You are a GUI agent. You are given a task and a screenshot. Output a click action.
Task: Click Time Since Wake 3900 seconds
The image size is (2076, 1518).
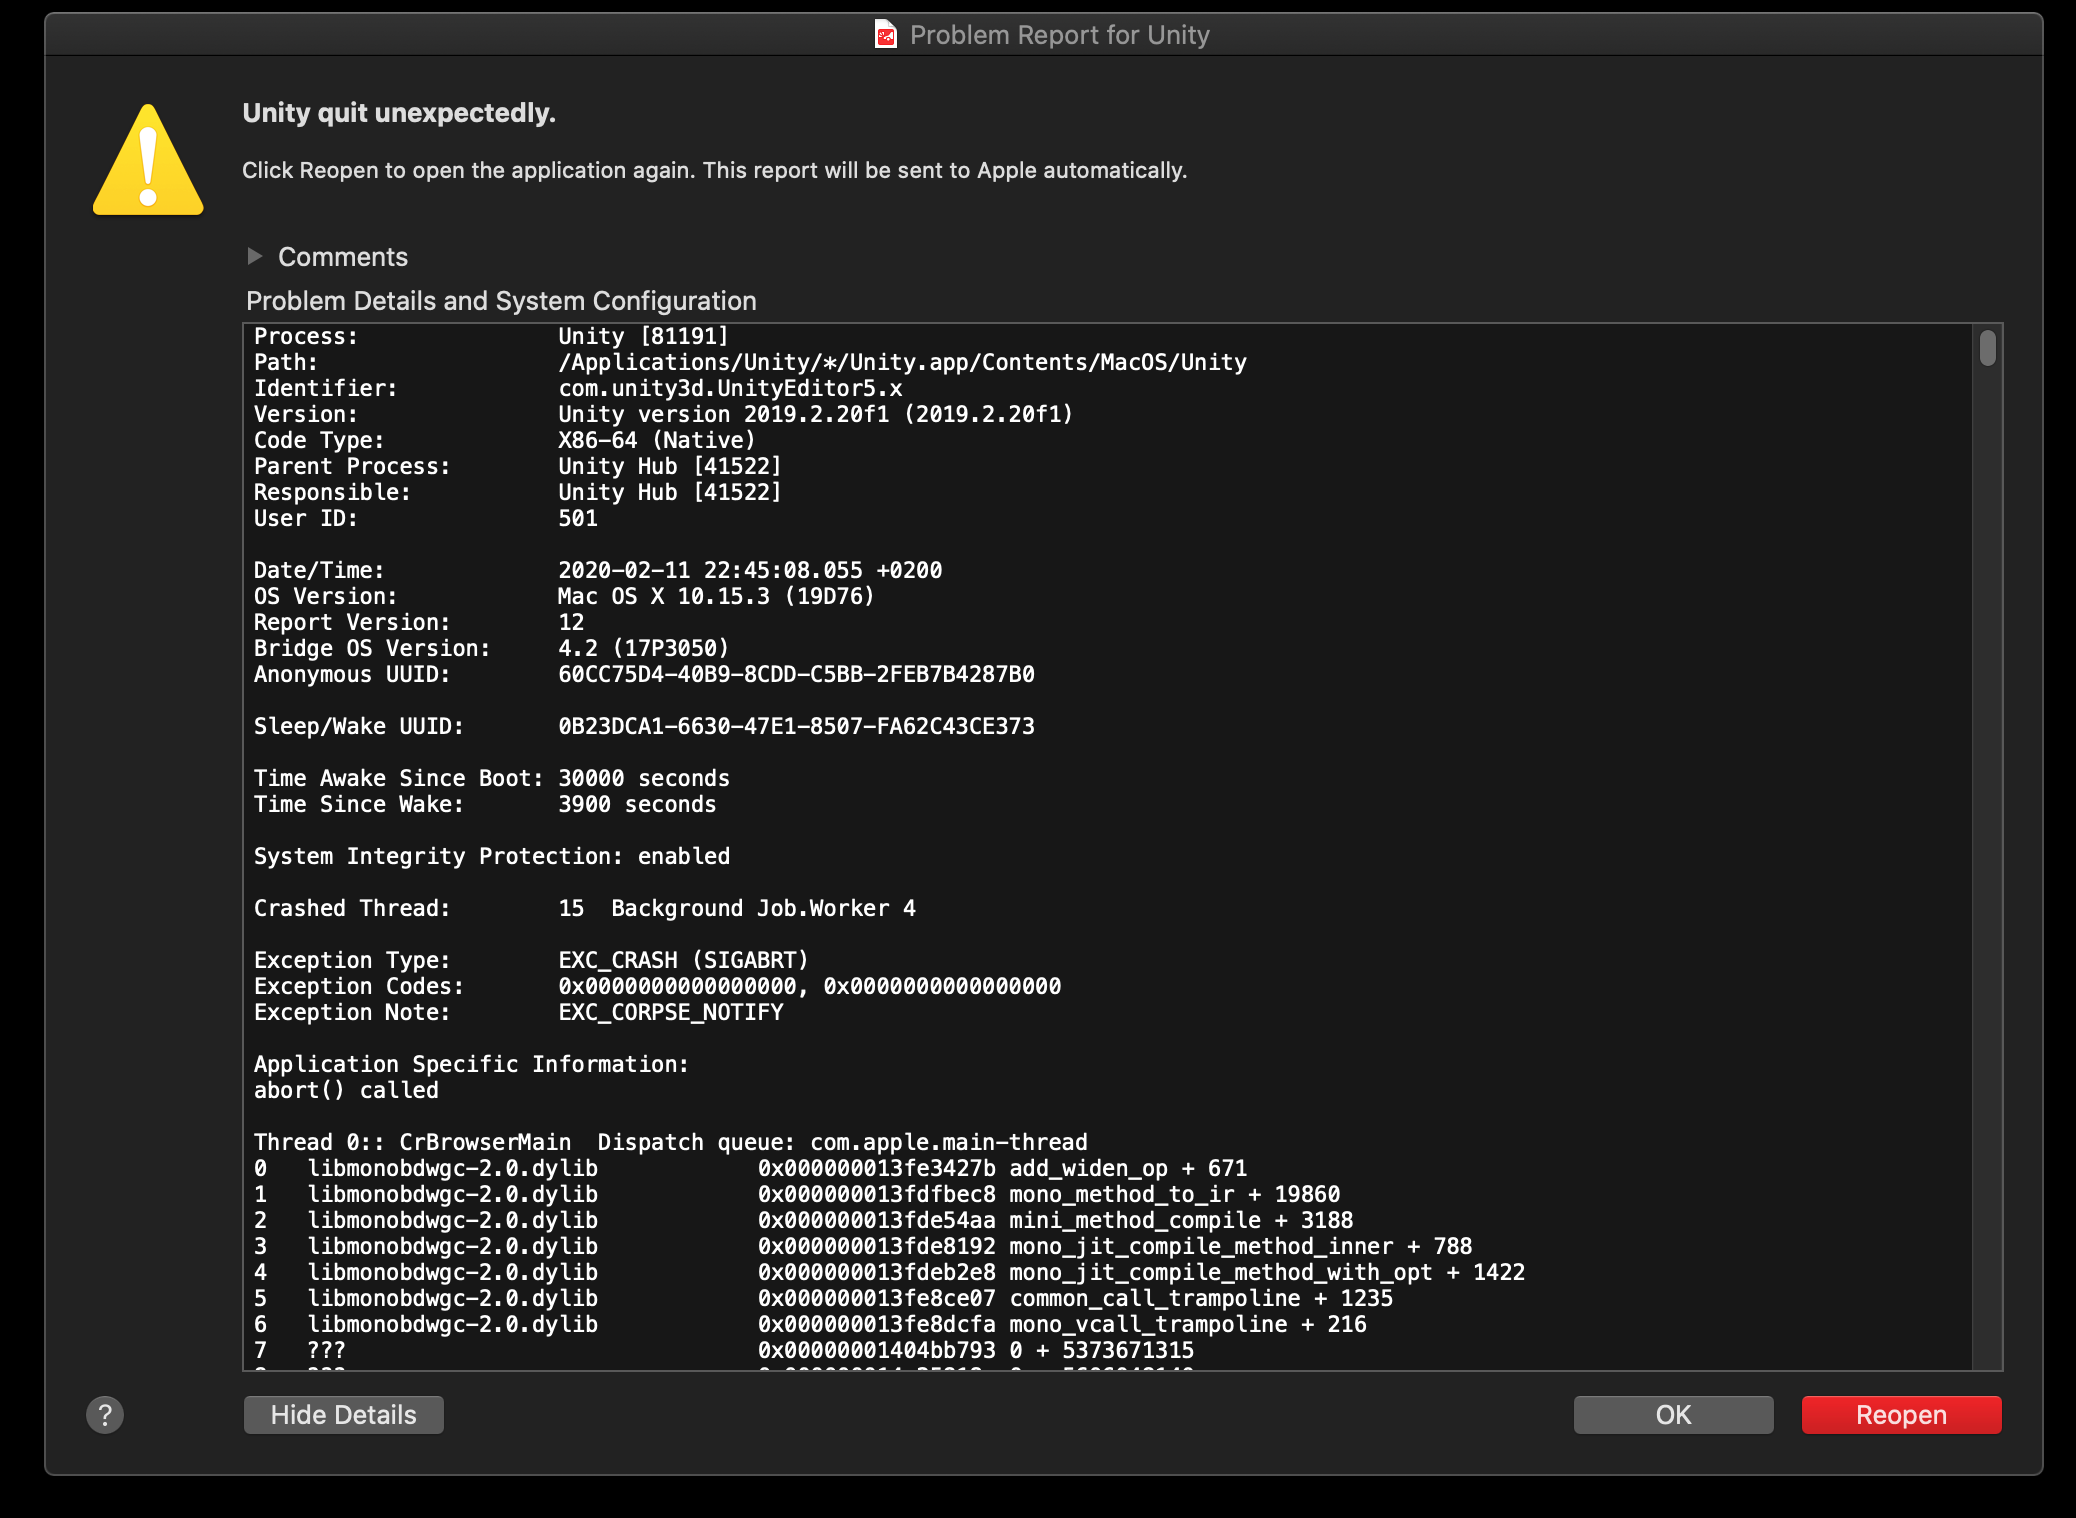485,804
